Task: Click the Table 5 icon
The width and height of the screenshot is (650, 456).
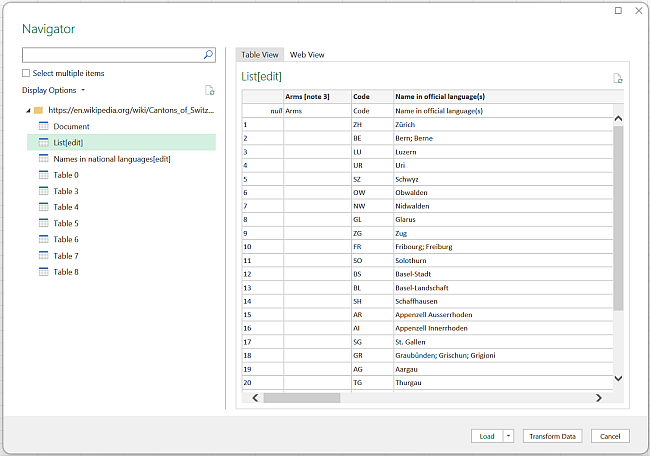Action: pyautogui.click(x=44, y=223)
